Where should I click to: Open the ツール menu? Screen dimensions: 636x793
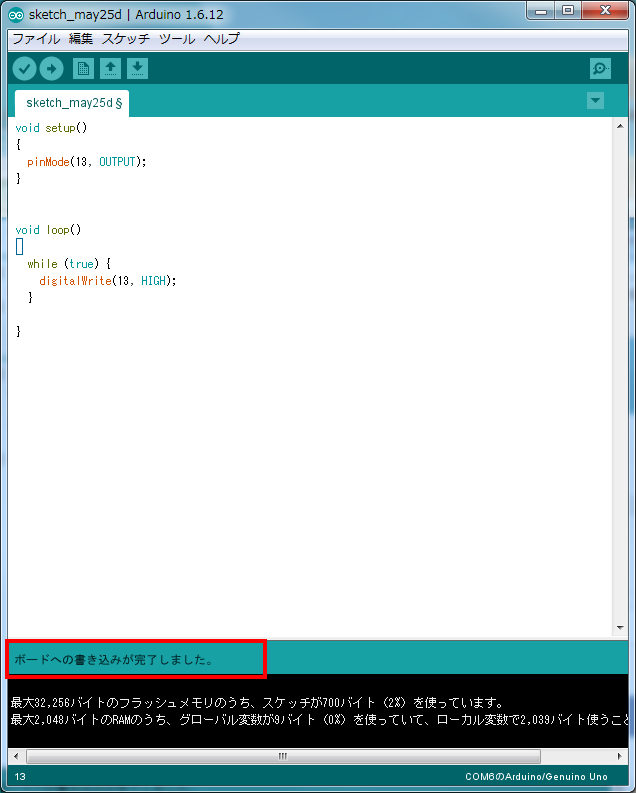point(177,39)
